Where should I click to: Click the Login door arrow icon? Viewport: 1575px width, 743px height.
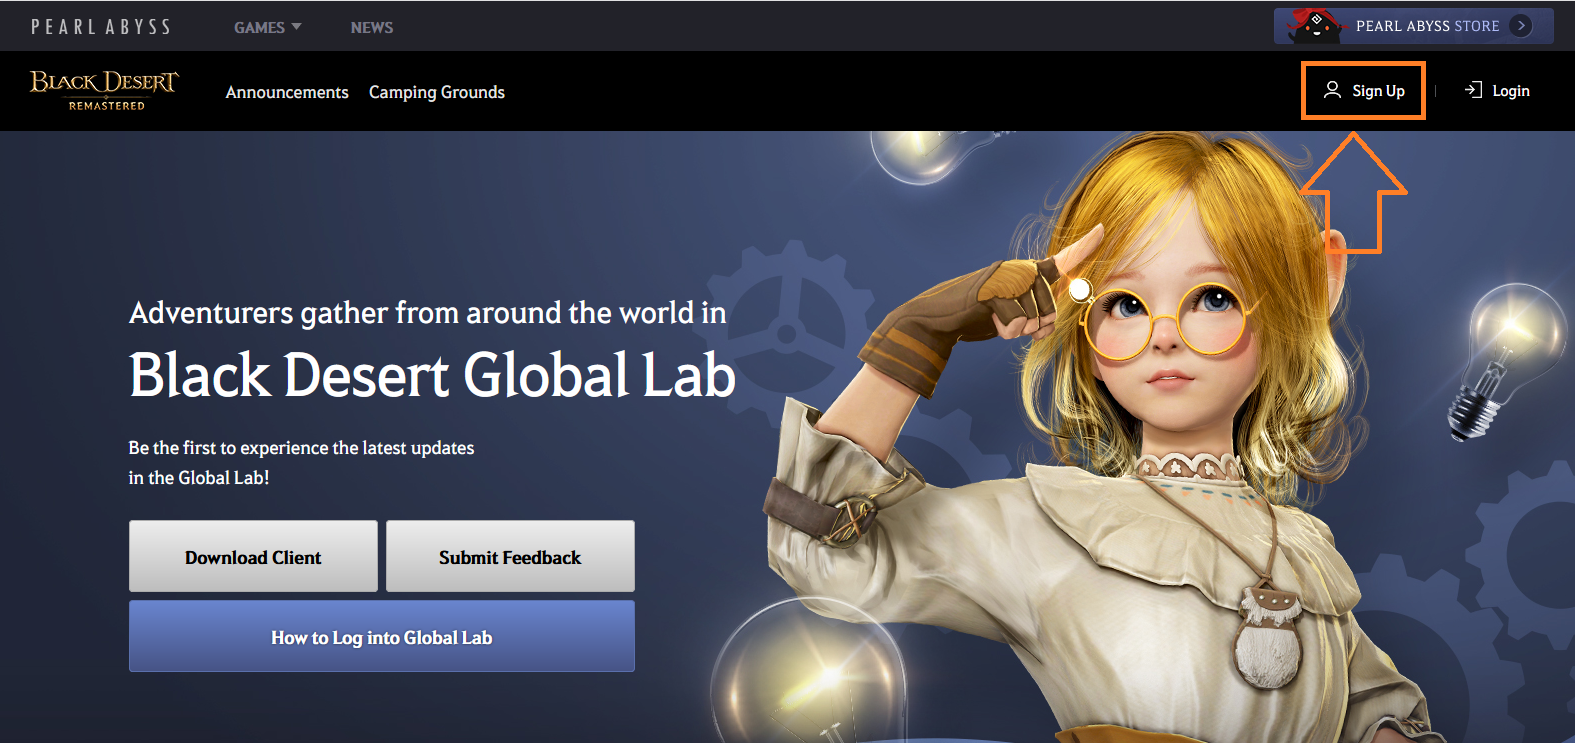coord(1473,90)
